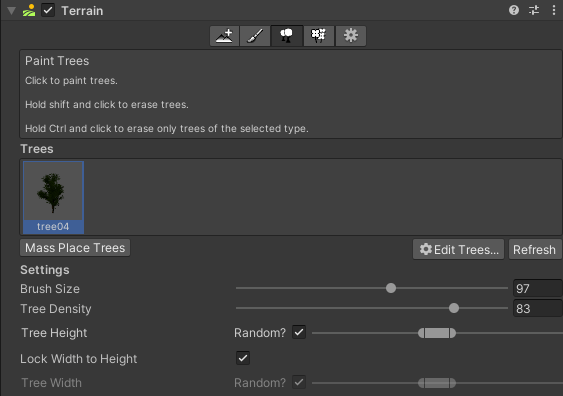The image size is (563, 396).
Task: Toggle Tree Height Random checkbox
Action: [x=299, y=332]
